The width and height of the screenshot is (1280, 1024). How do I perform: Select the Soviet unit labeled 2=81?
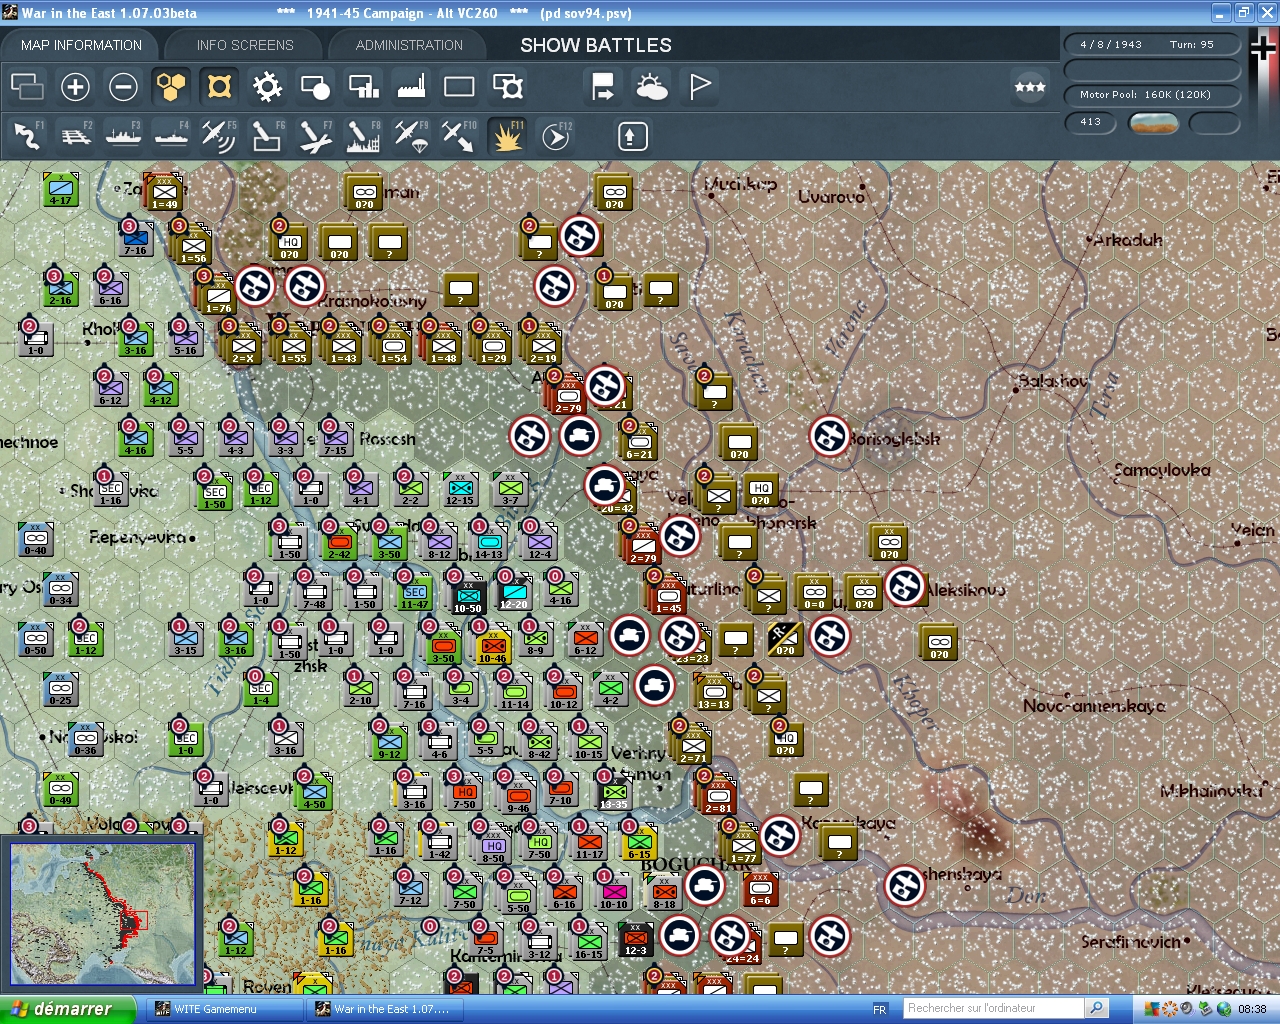[718, 796]
